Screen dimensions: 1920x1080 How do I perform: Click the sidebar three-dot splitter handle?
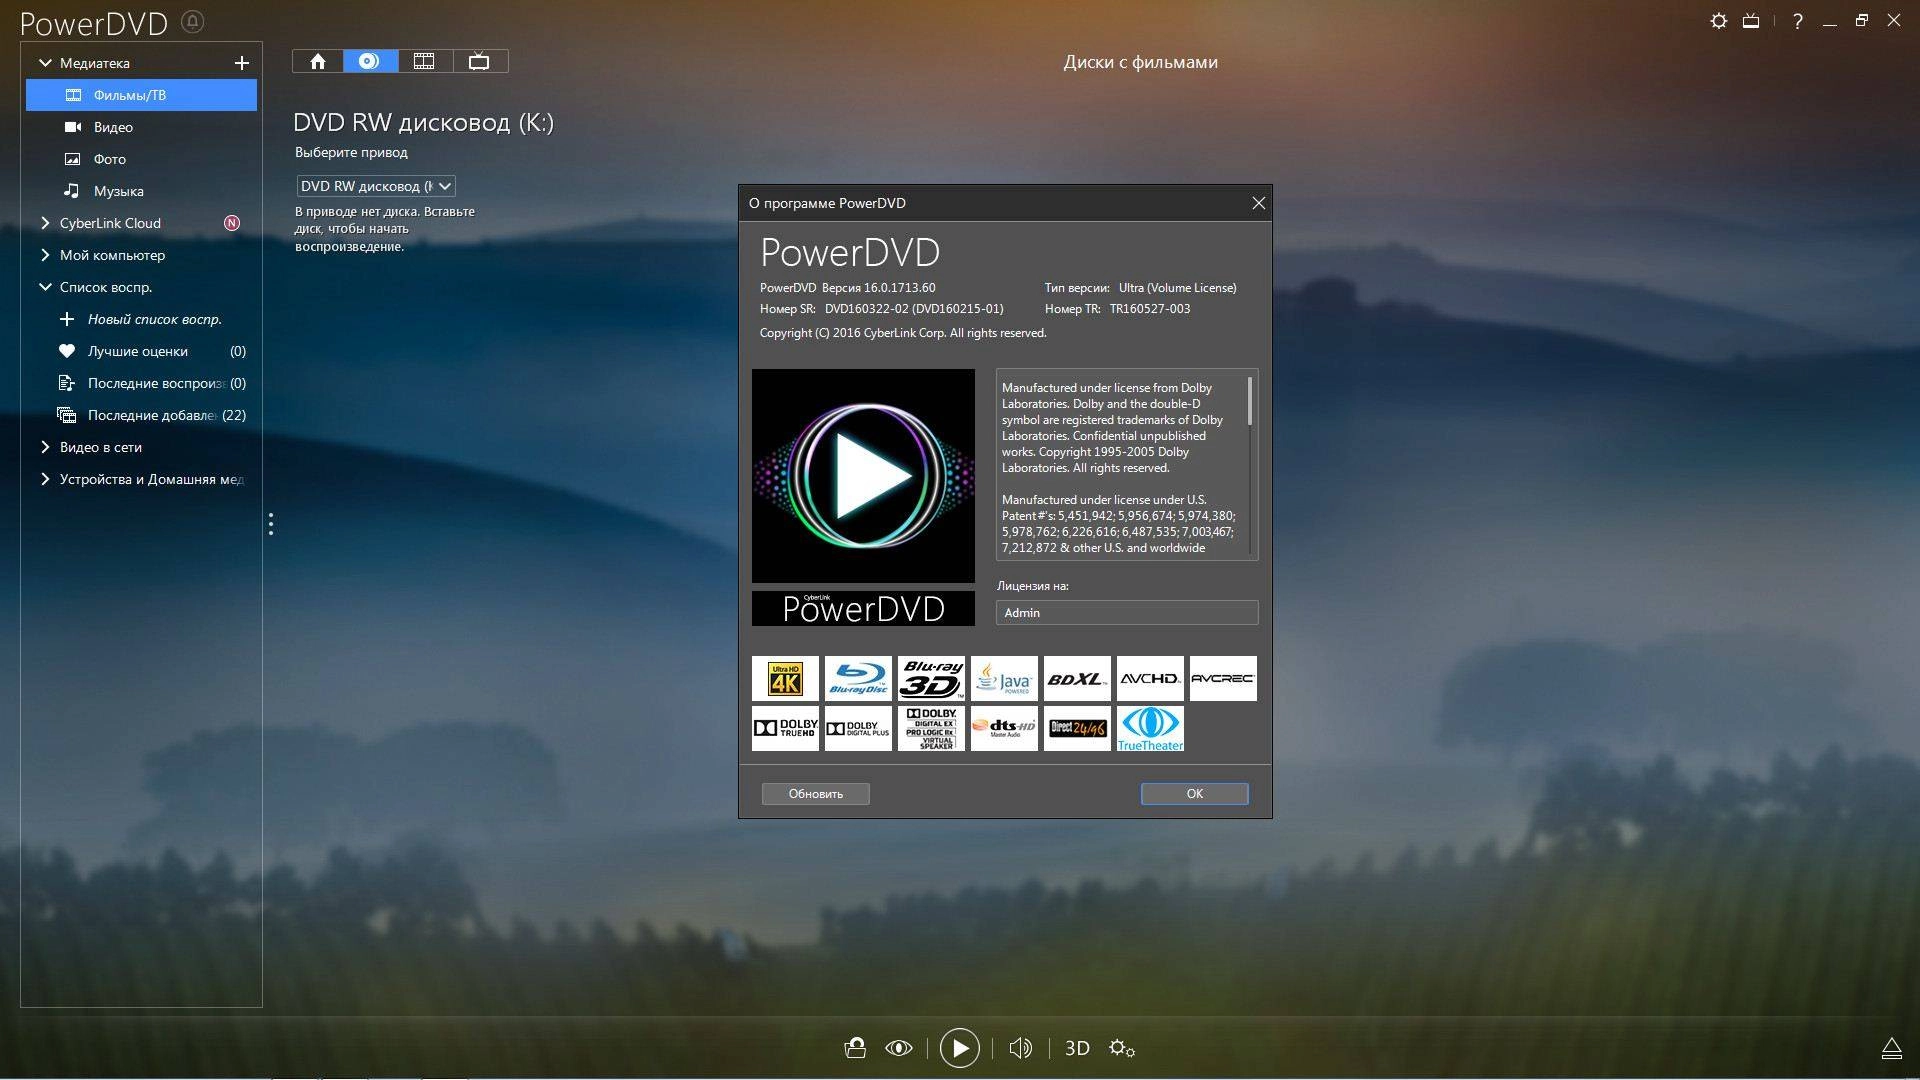[270, 524]
